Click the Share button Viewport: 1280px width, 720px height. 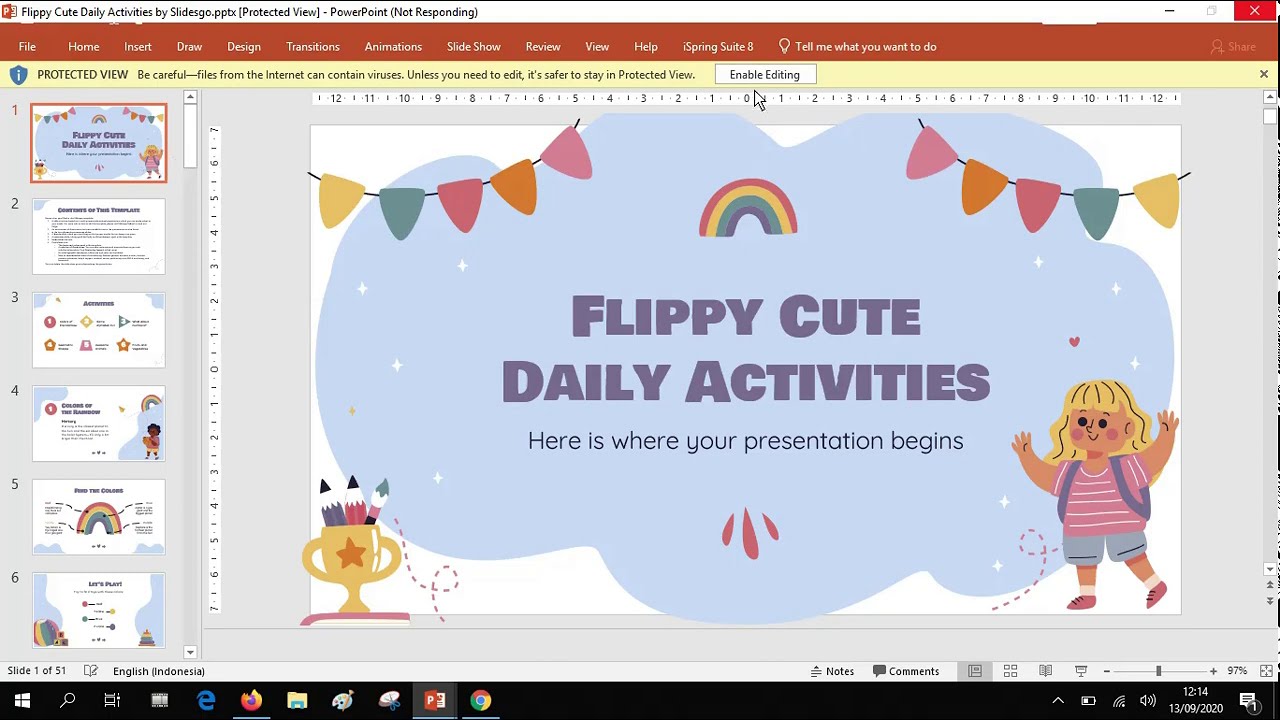click(1233, 47)
